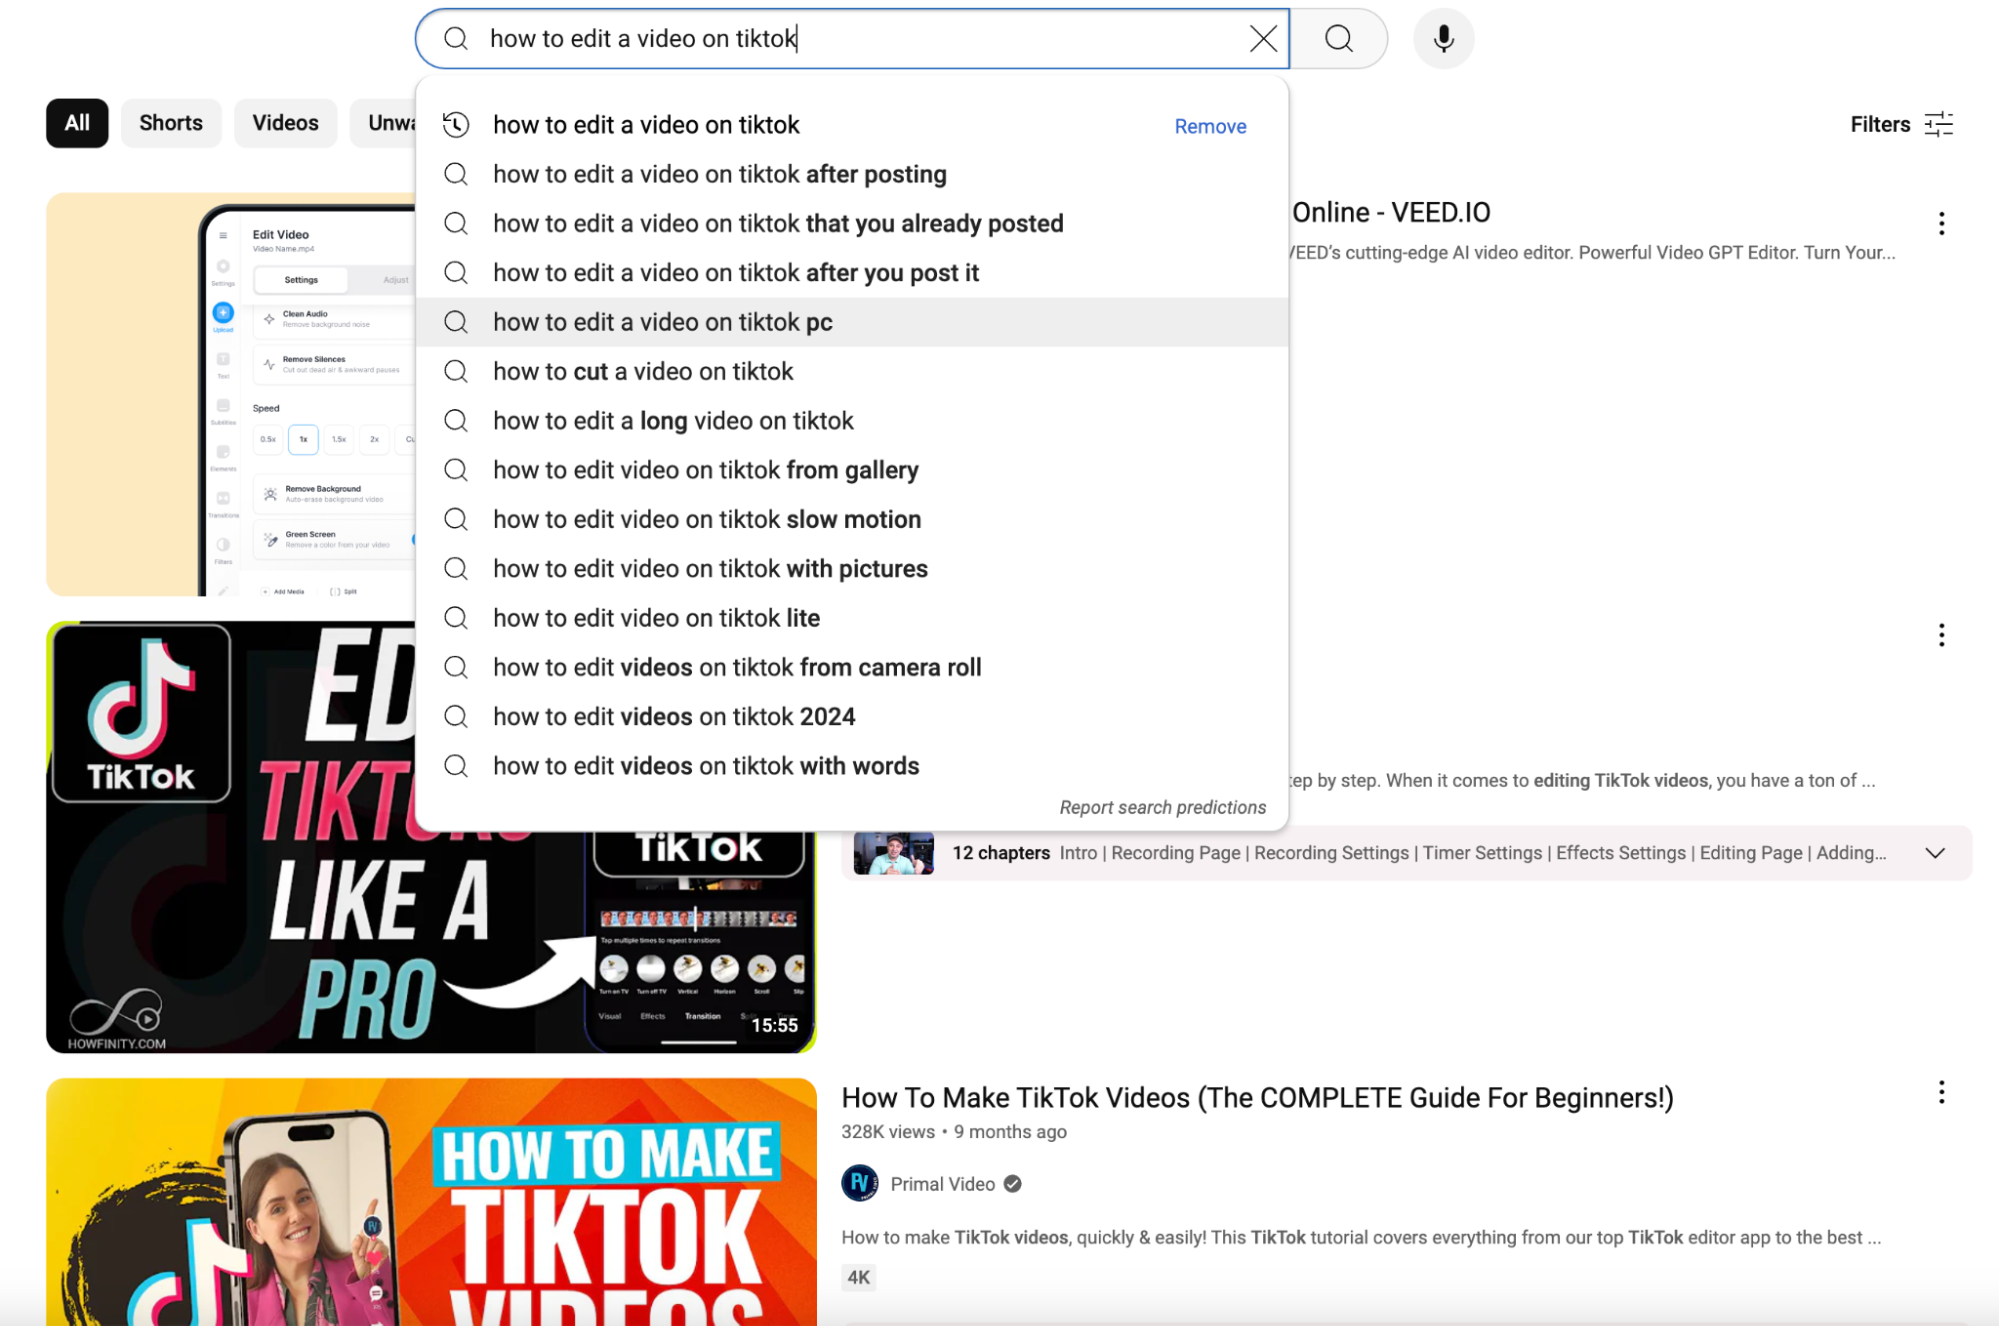
Task: Choose suggestion ending 'slow motion'
Action: [x=851, y=519]
